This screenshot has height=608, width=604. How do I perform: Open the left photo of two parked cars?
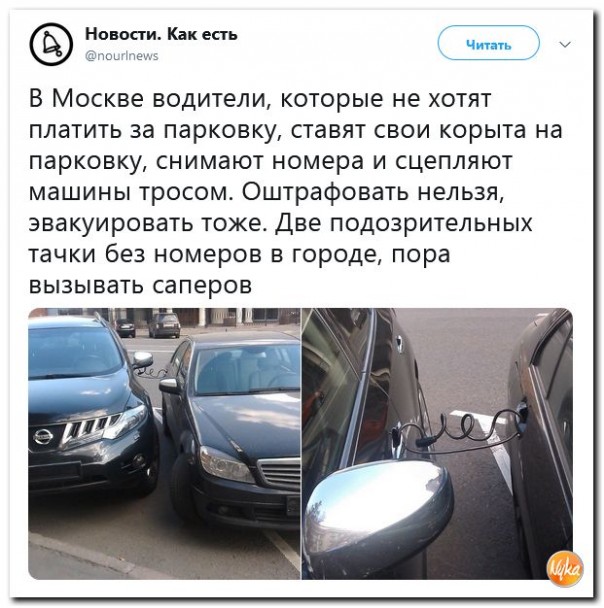(x=164, y=444)
